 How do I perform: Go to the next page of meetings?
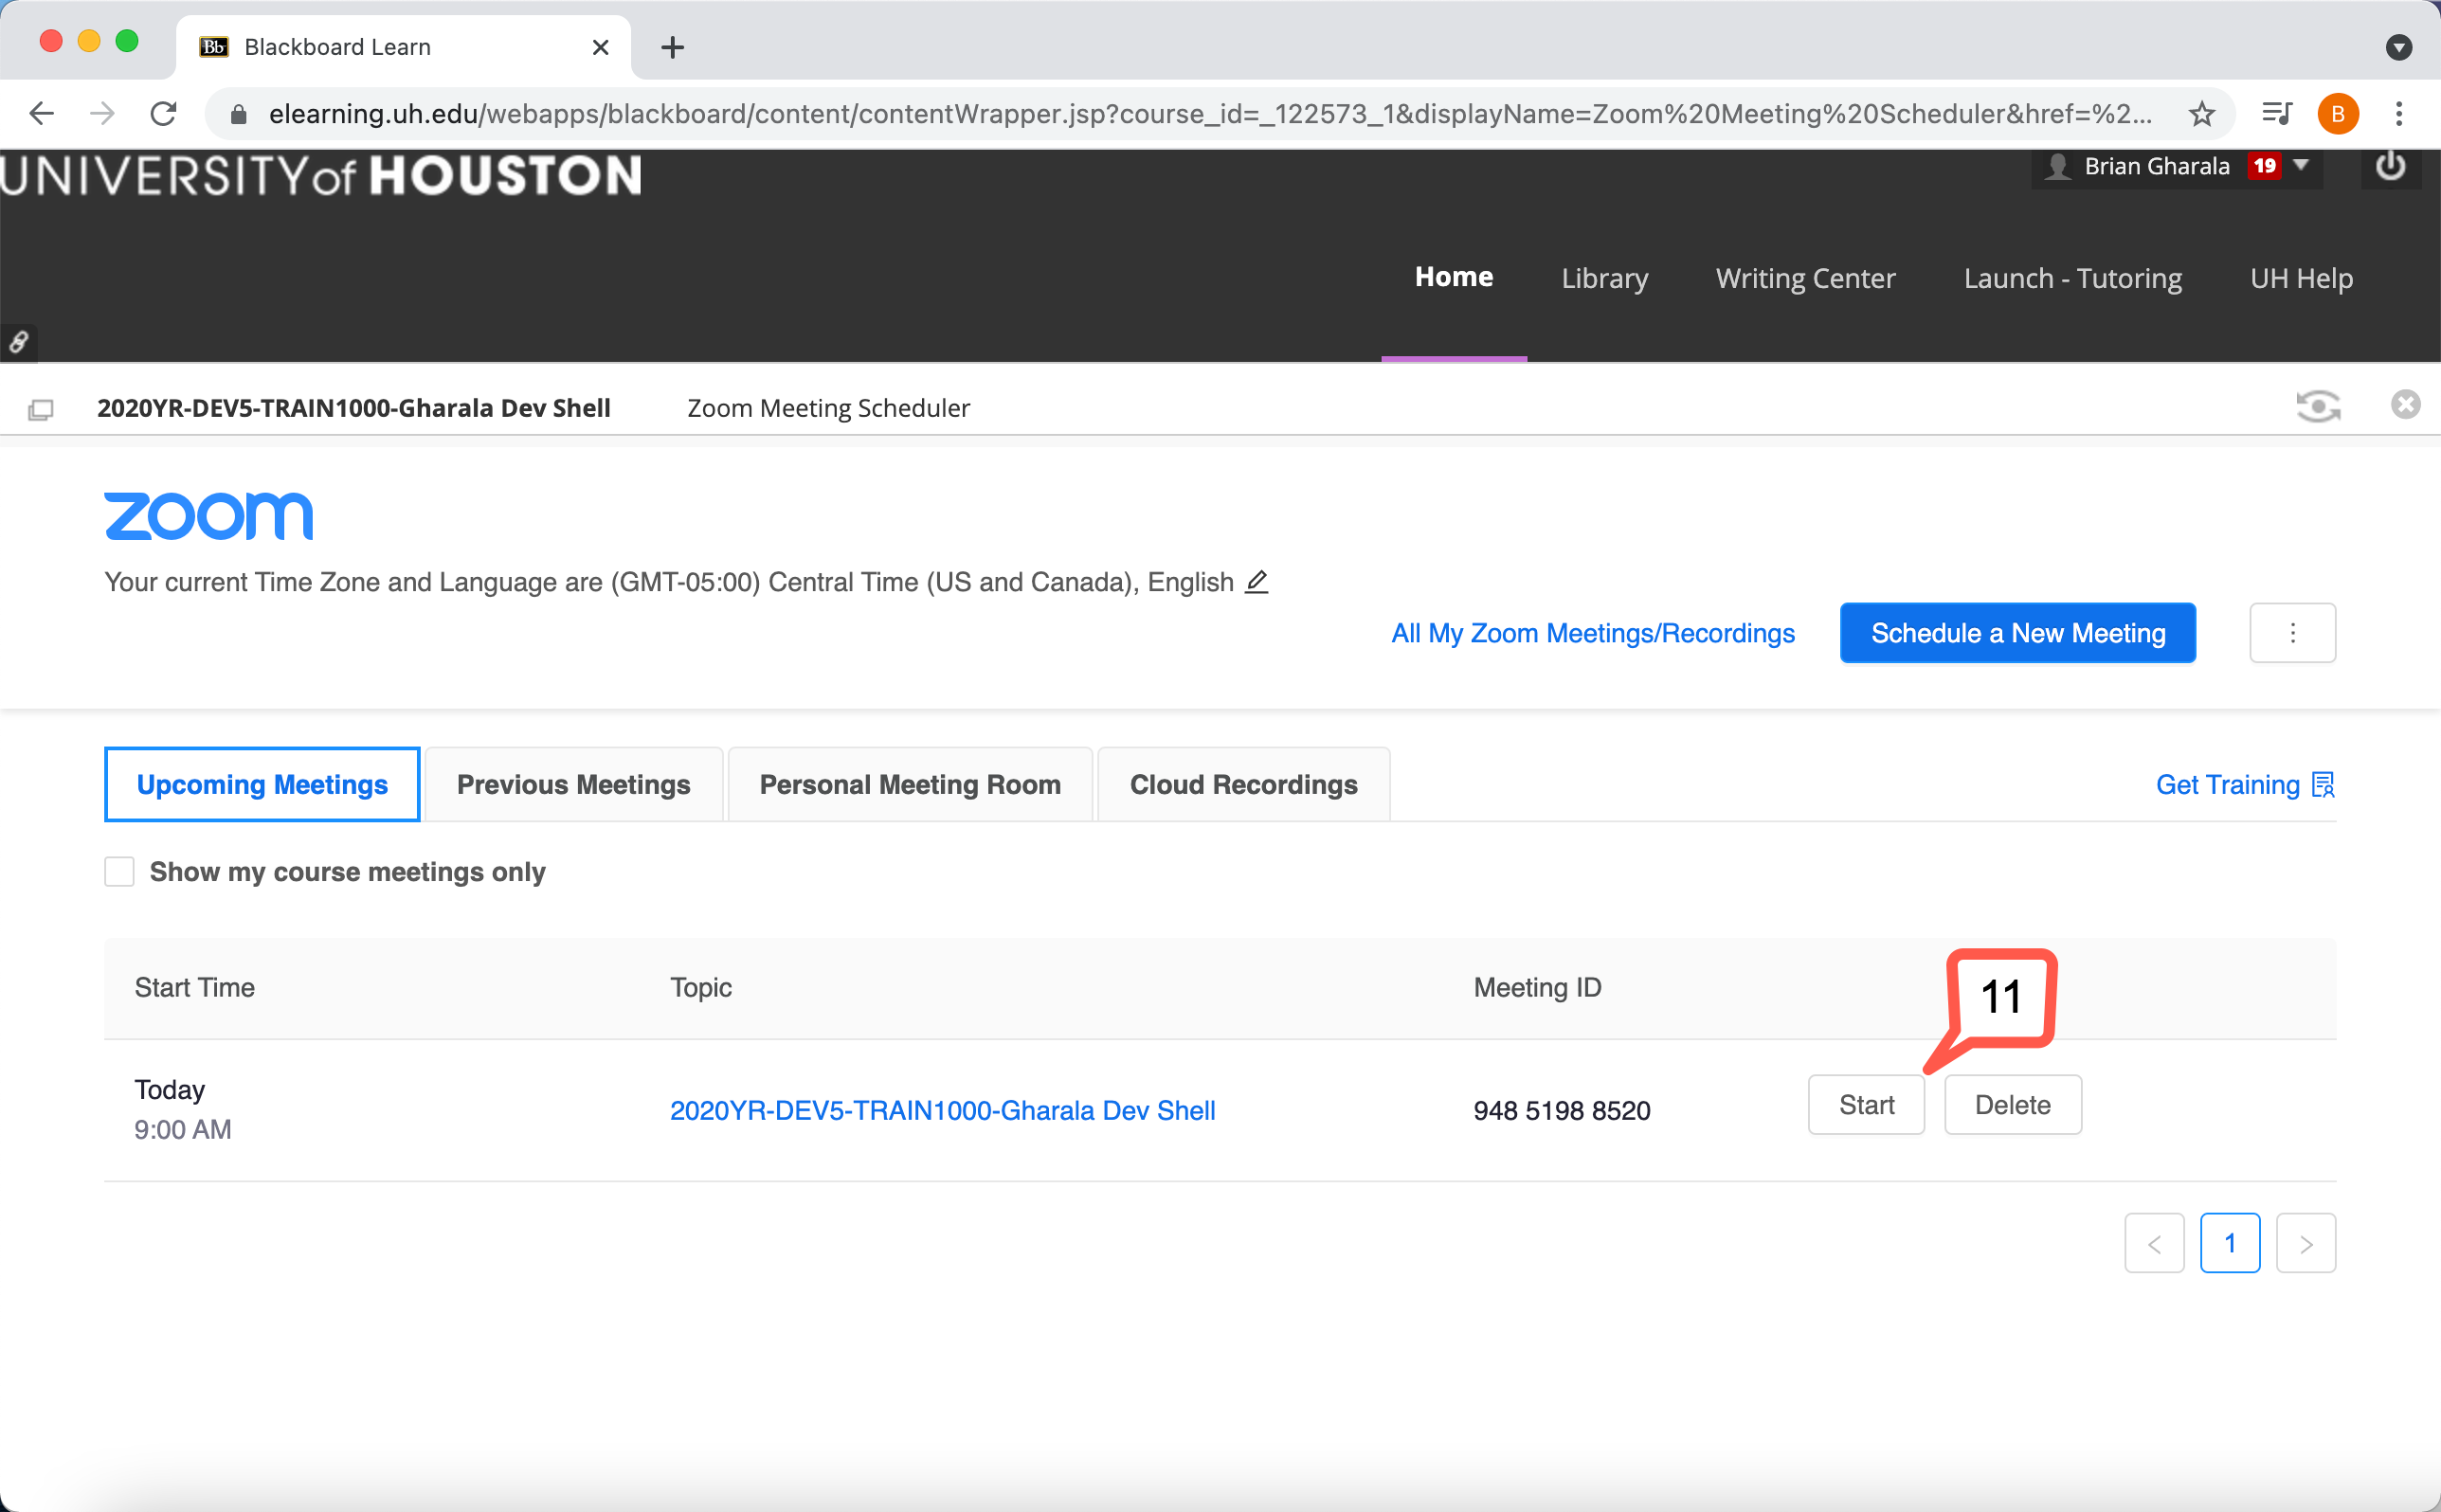tap(2306, 1243)
